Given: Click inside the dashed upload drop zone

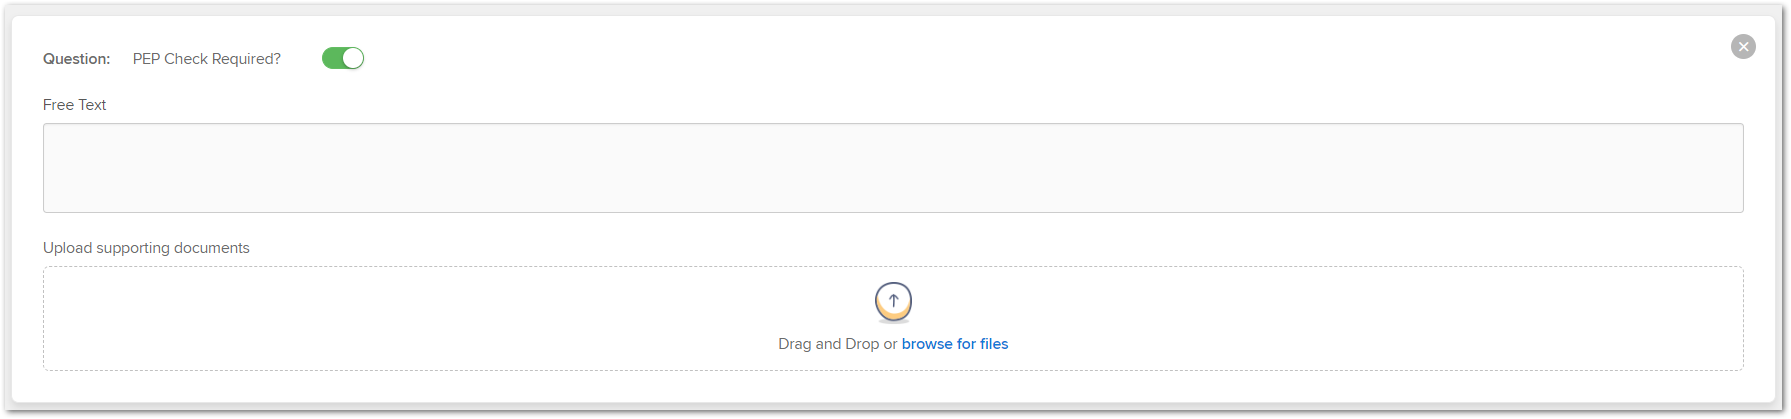Looking at the screenshot, I should point(893,318).
